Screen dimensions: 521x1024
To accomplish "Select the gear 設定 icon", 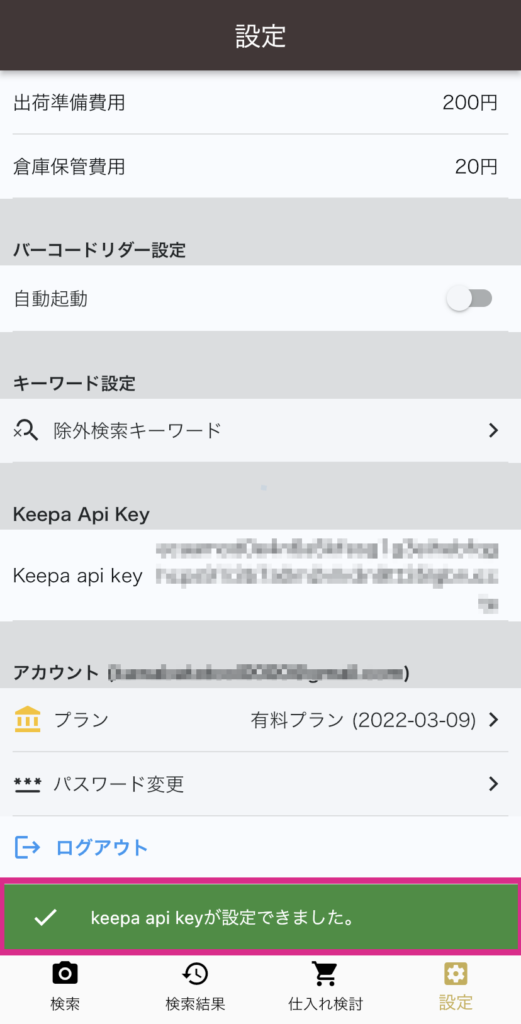I will 456,974.
